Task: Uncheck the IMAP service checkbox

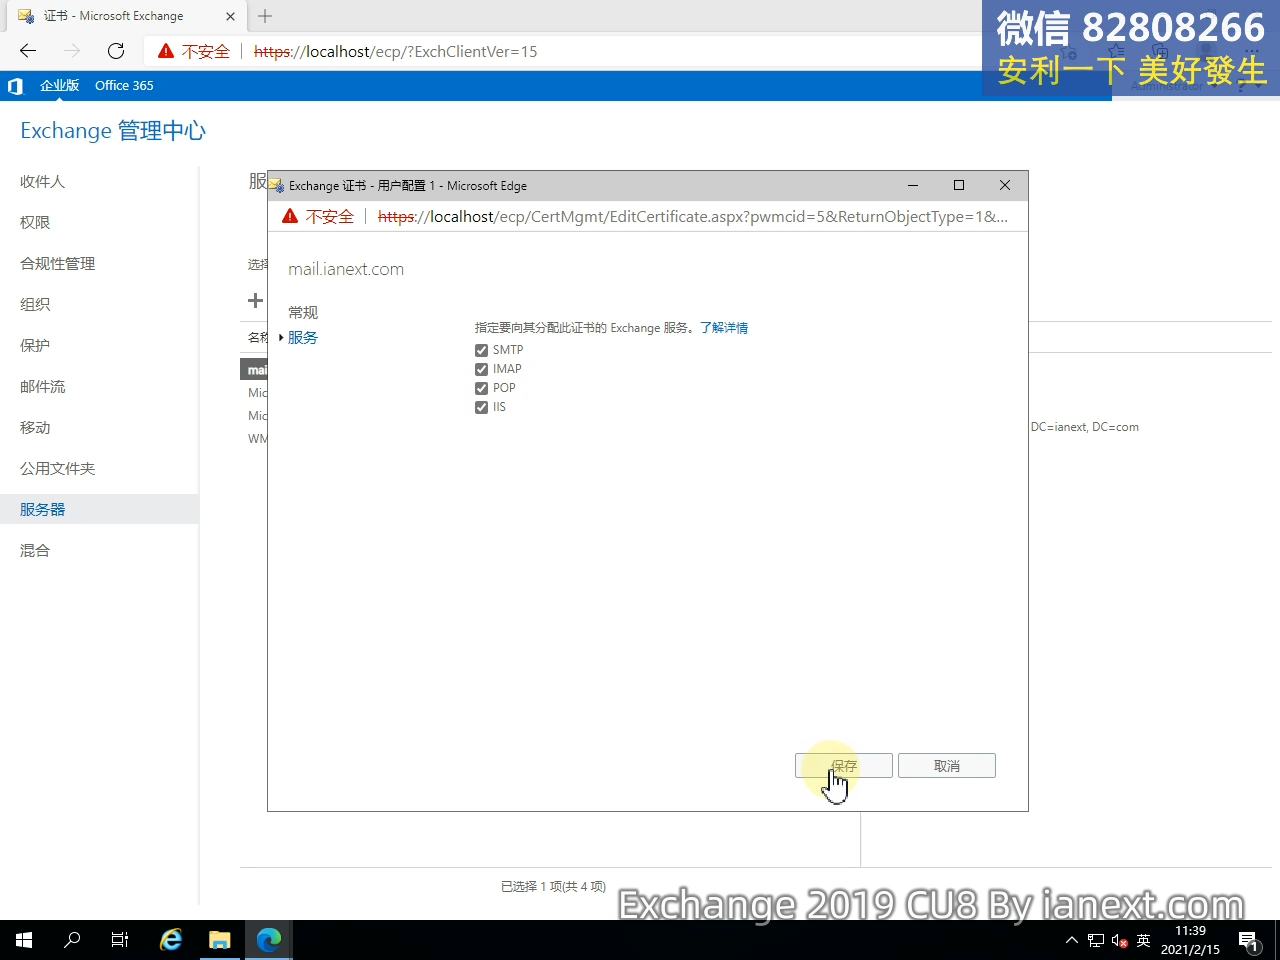Action: pyautogui.click(x=481, y=369)
